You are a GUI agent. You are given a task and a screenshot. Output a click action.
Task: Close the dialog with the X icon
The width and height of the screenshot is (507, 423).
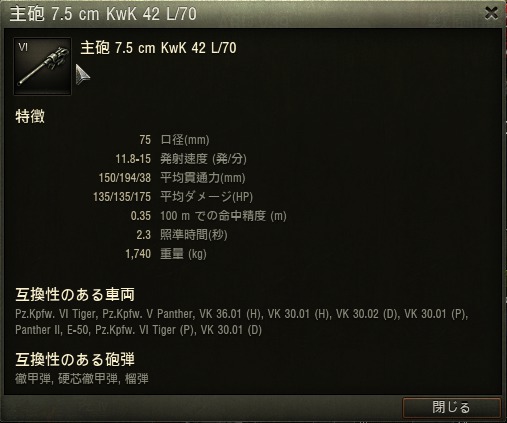[x=491, y=13]
